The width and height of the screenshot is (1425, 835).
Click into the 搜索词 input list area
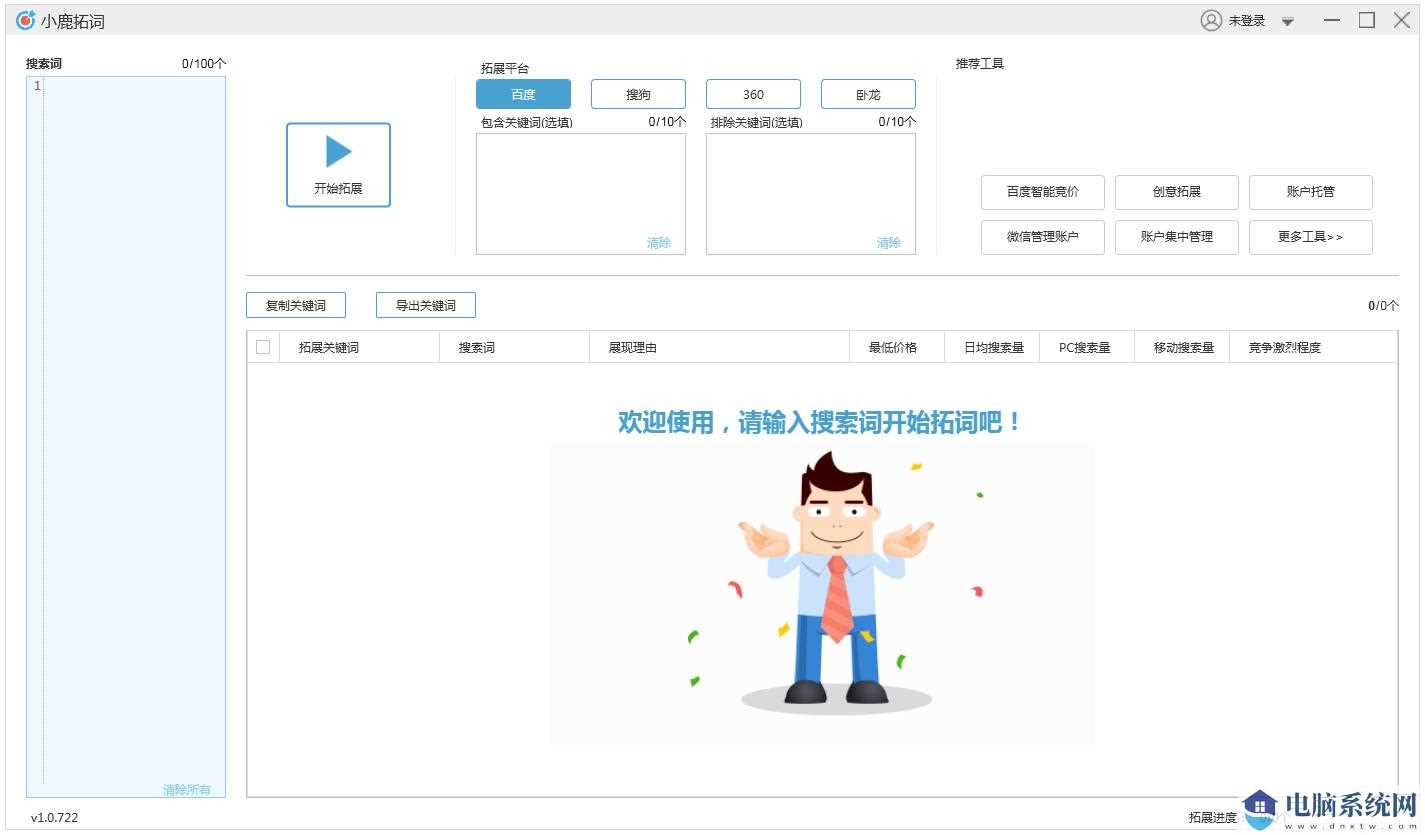click(x=126, y=436)
